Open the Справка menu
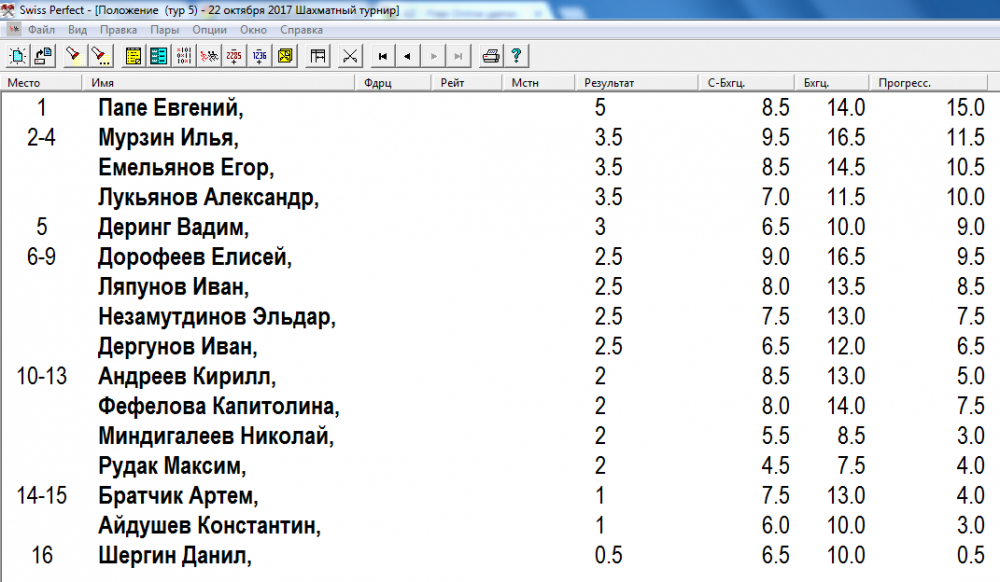Viewport: 1000px width, 582px height. (x=301, y=29)
